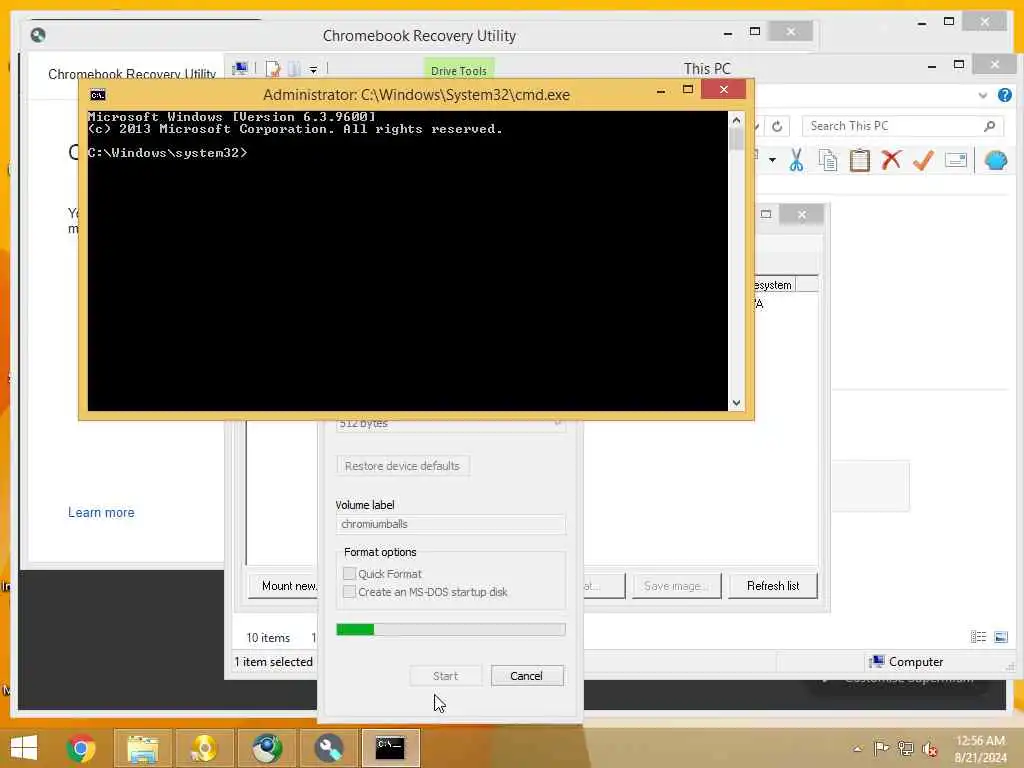Viewport: 1024px width, 768px height.
Task: Click the C:\Windows\system32> prompt line
Action: (x=168, y=153)
